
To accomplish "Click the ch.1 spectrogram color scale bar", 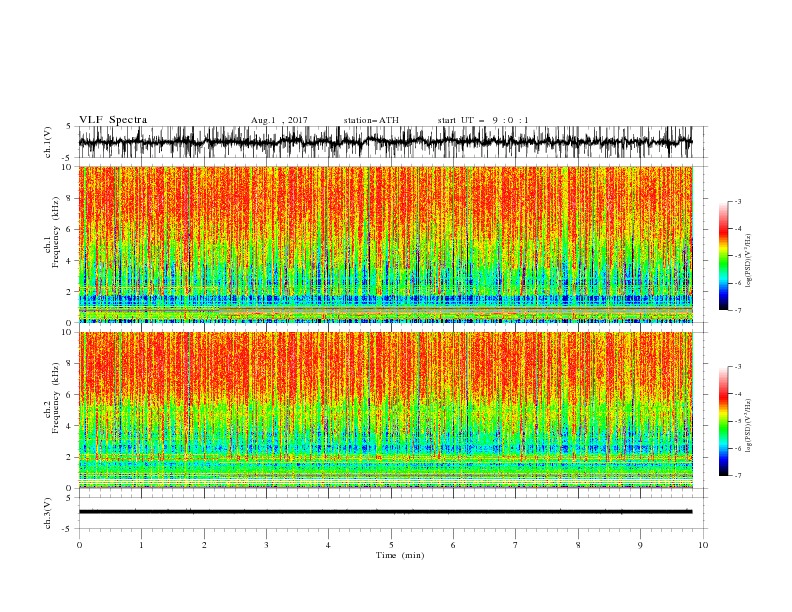I will pos(723,256).
